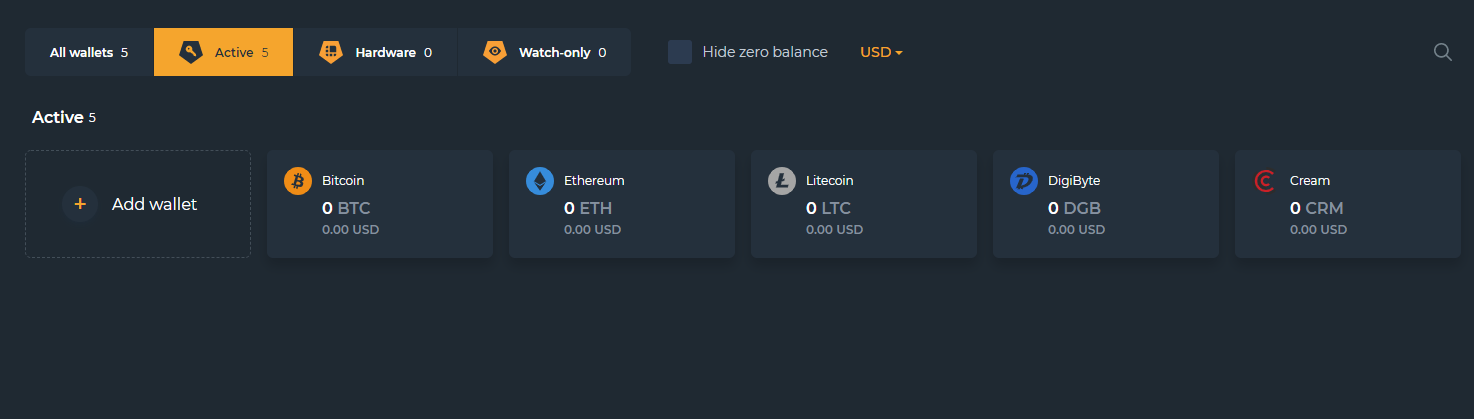This screenshot has width=1474, height=419.
Task: Click the Litecoin logo icon
Action: [782, 181]
